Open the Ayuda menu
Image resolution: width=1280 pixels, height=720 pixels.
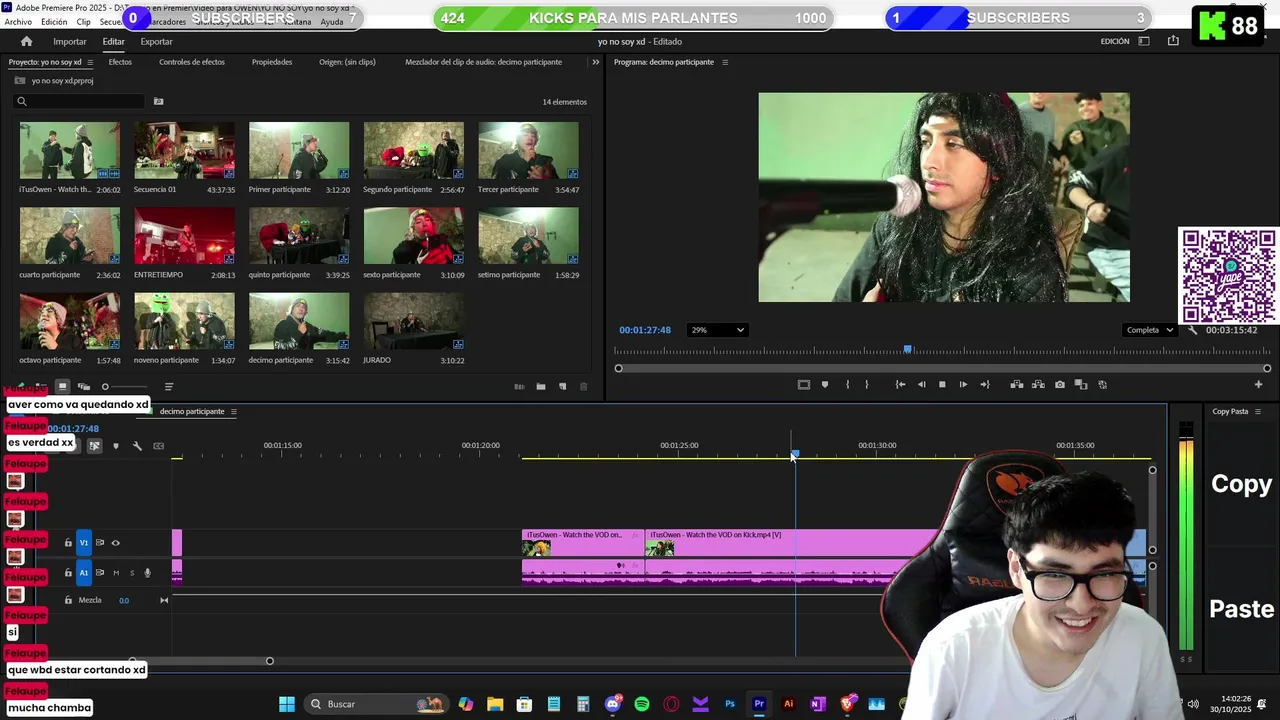pyautogui.click(x=331, y=22)
